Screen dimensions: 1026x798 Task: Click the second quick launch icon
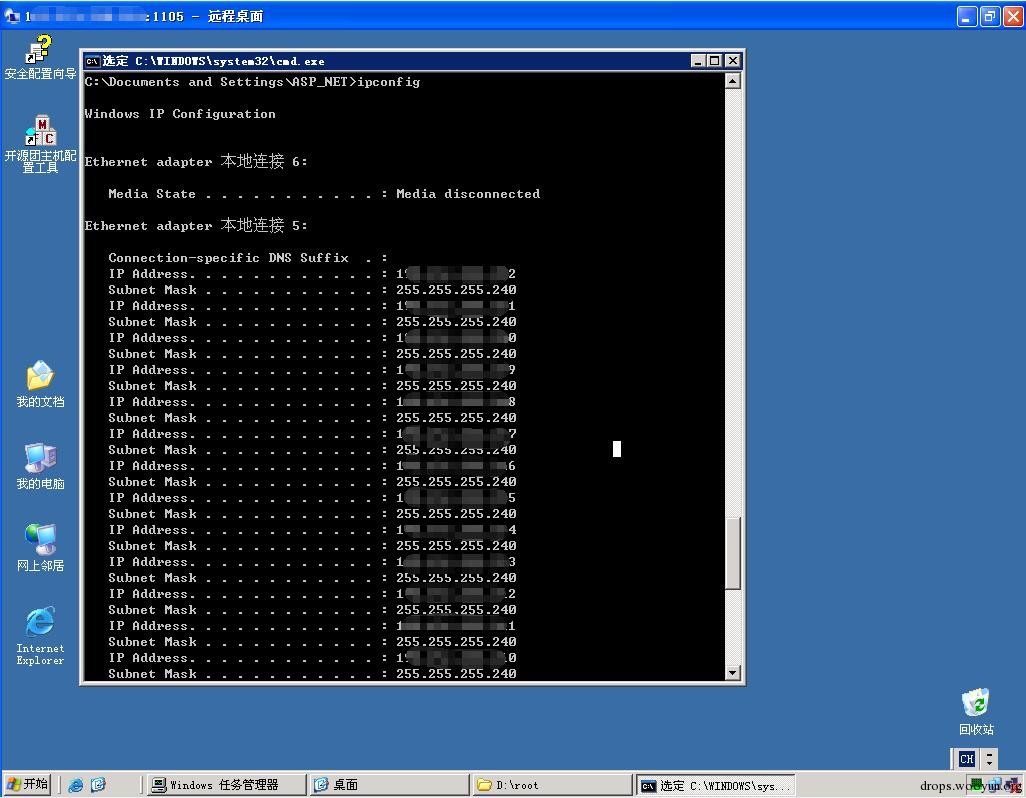tap(98, 784)
